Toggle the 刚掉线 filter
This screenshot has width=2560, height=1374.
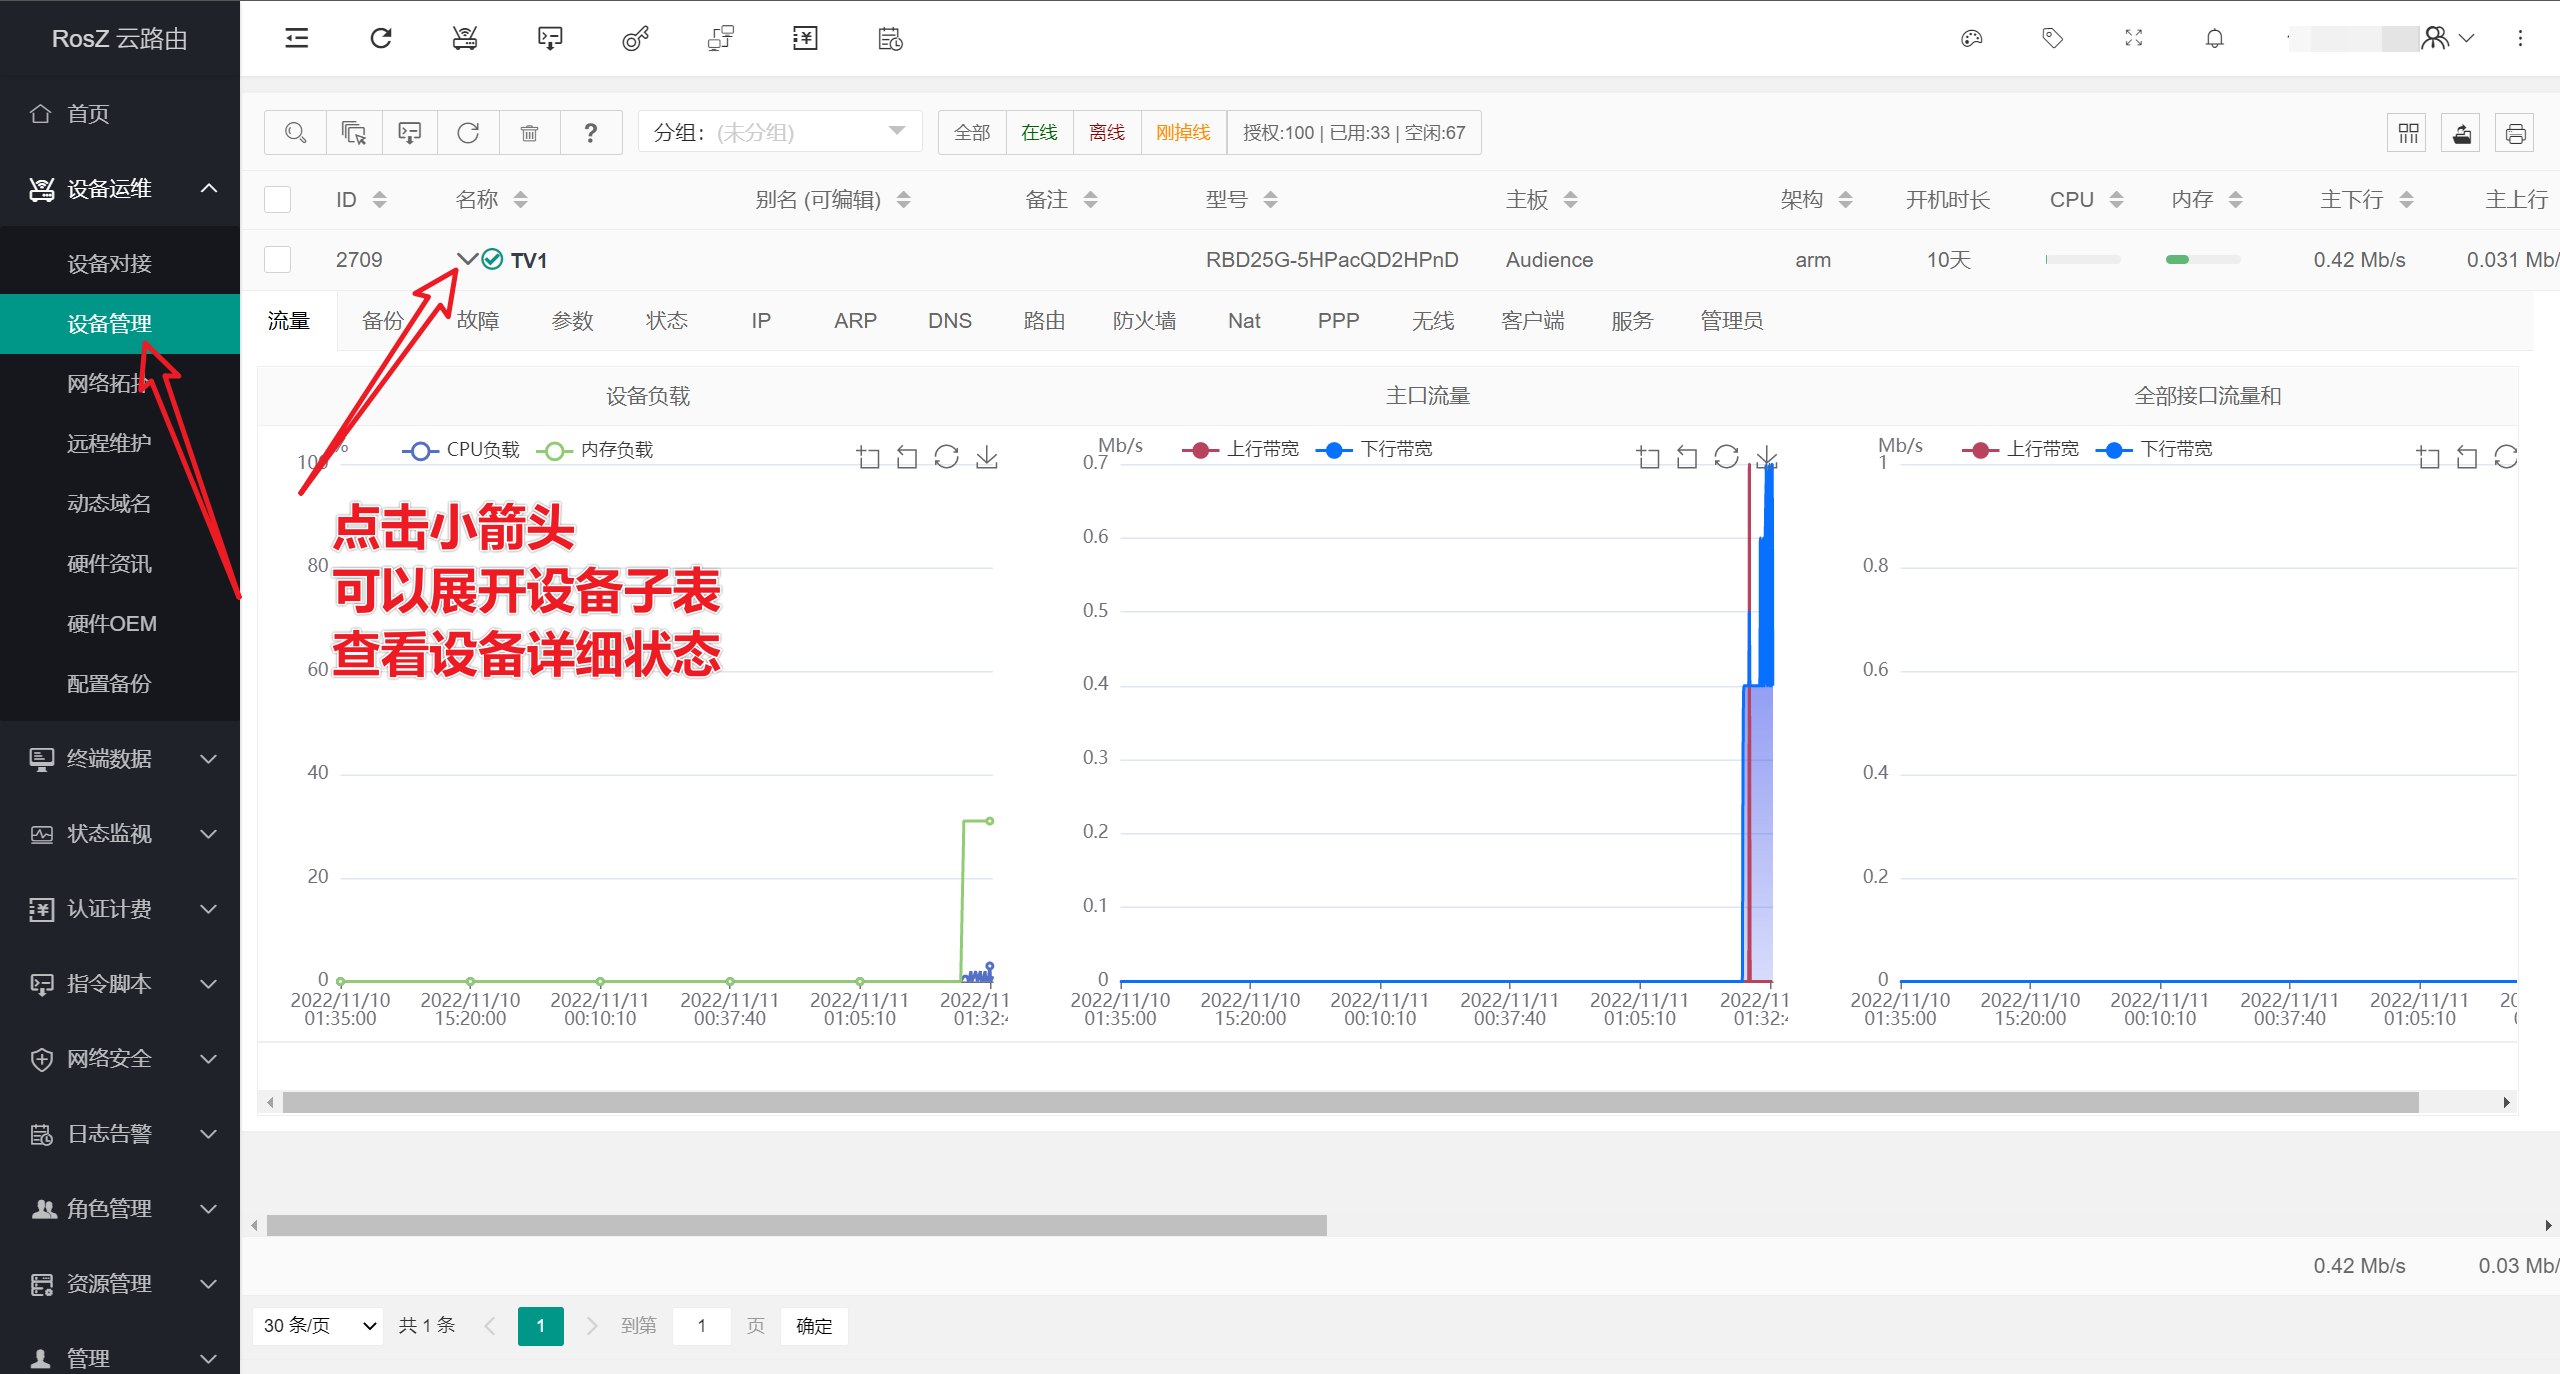click(1183, 132)
